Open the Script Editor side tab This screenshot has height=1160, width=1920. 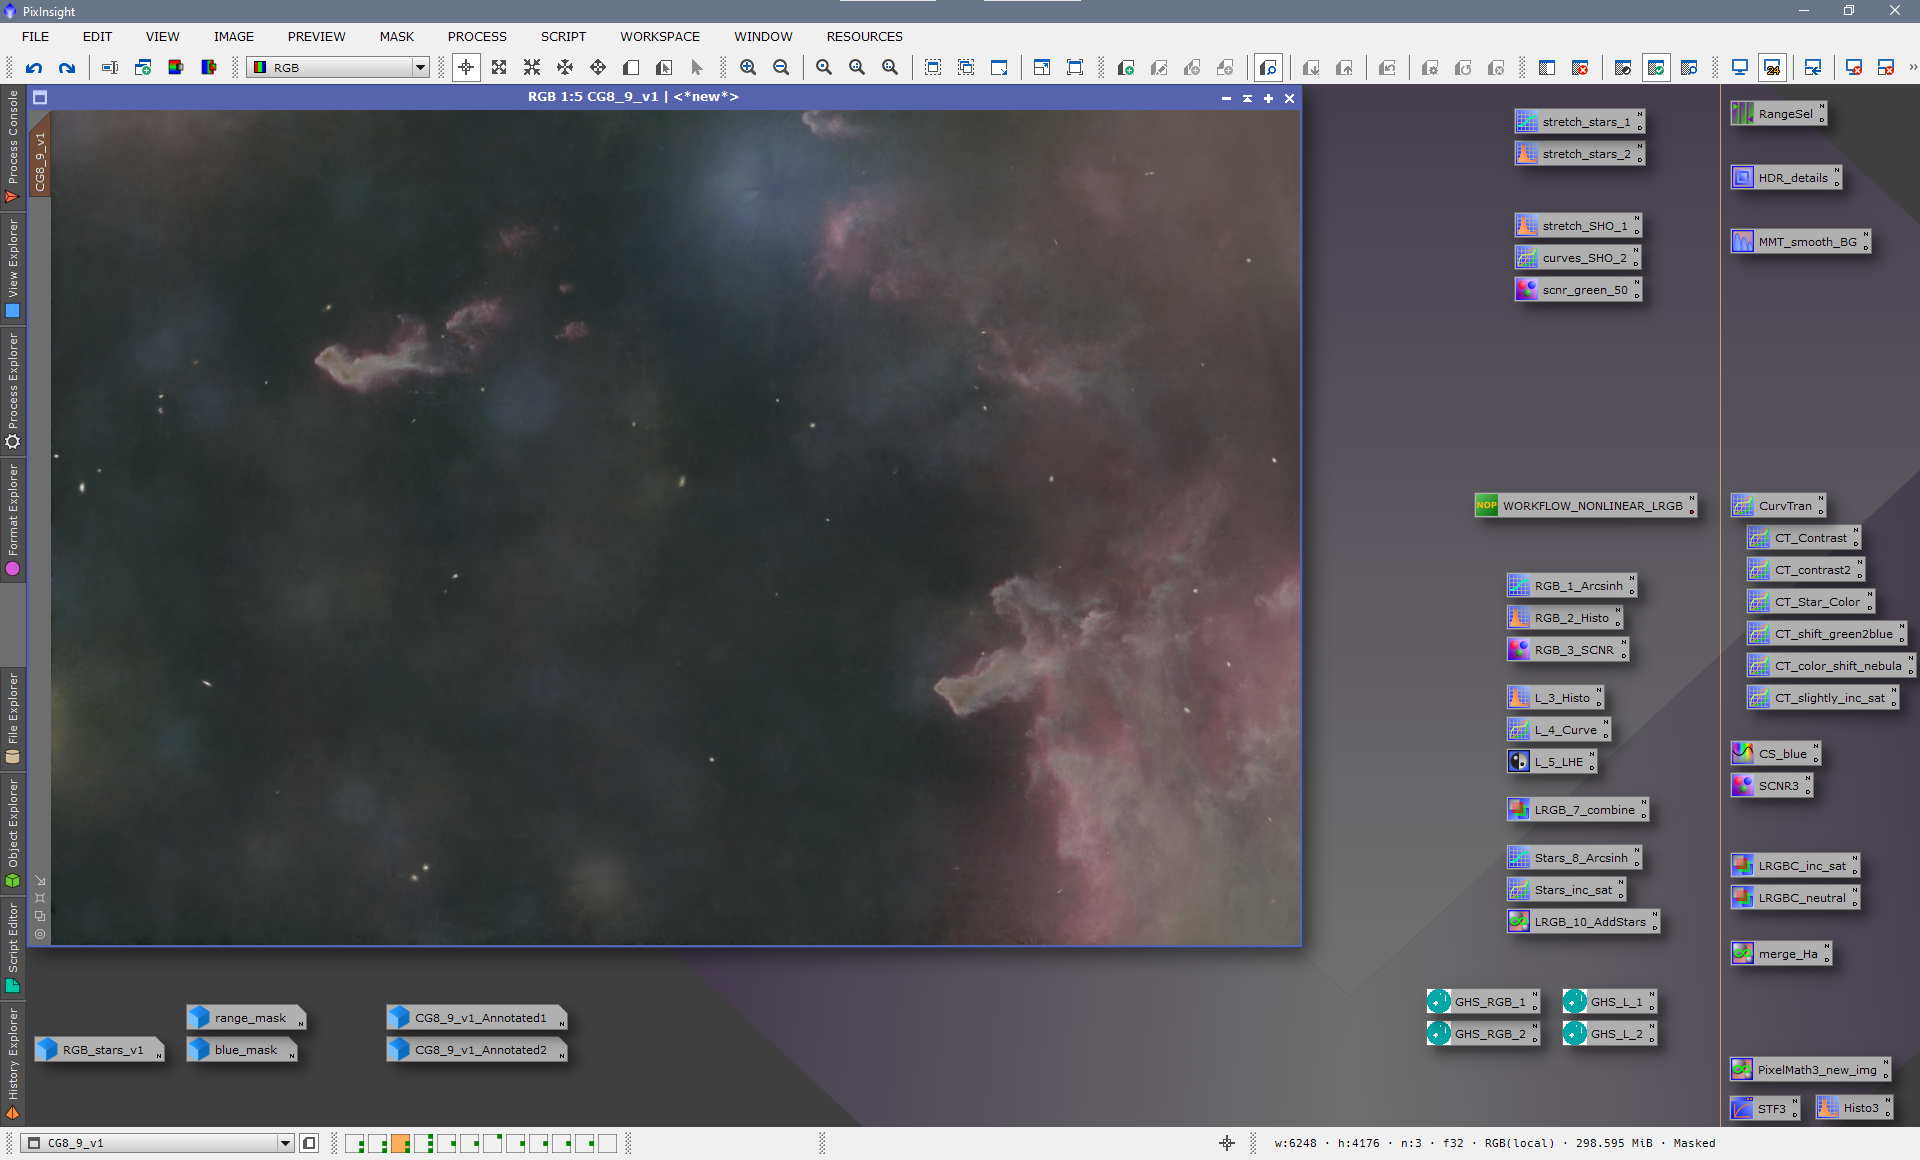click(x=13, y=947)
